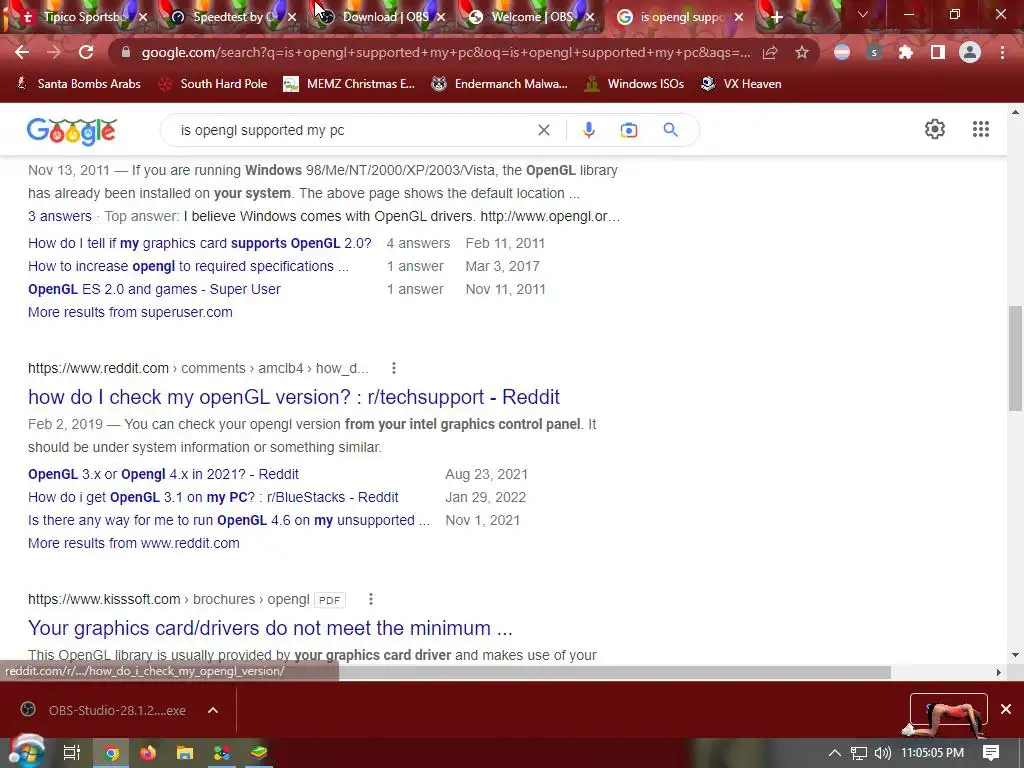Click the address bar URL
The image size is (1024, 768).
(x=444, y=53)
